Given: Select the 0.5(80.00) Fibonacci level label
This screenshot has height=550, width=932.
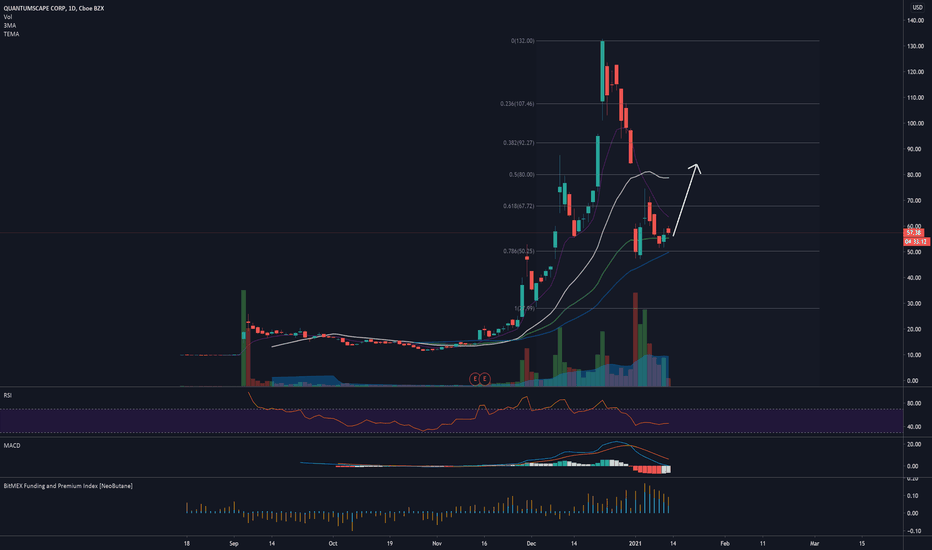Looking at the screenshot, I should click(x=521, y=174).
